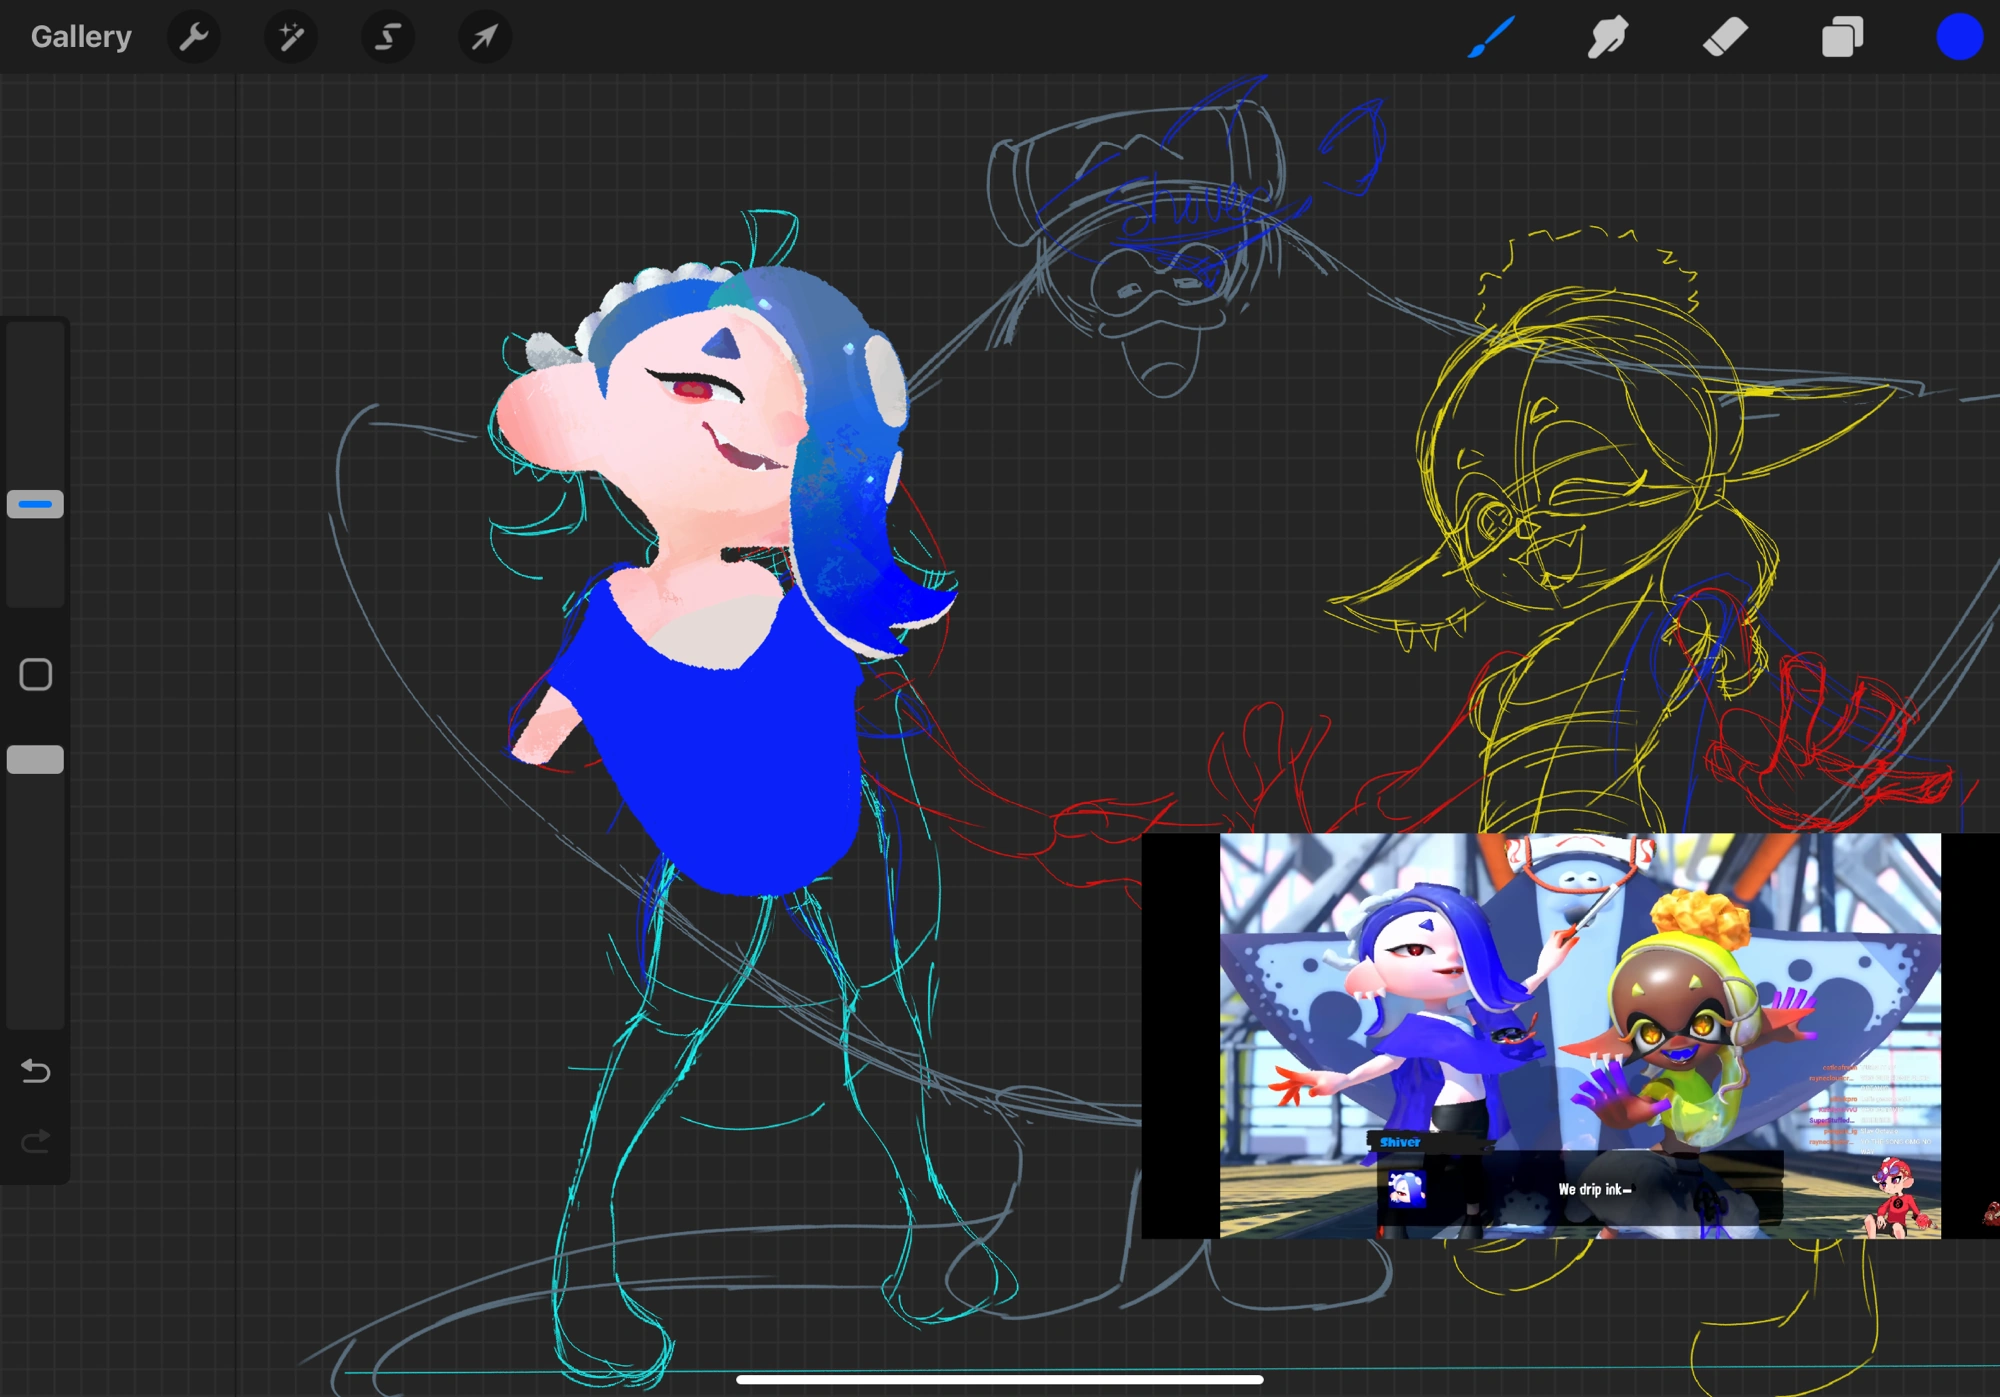2000x1397 pixels.
Task: Open the Transform arrow tool
Action: (x=483, y=37)
